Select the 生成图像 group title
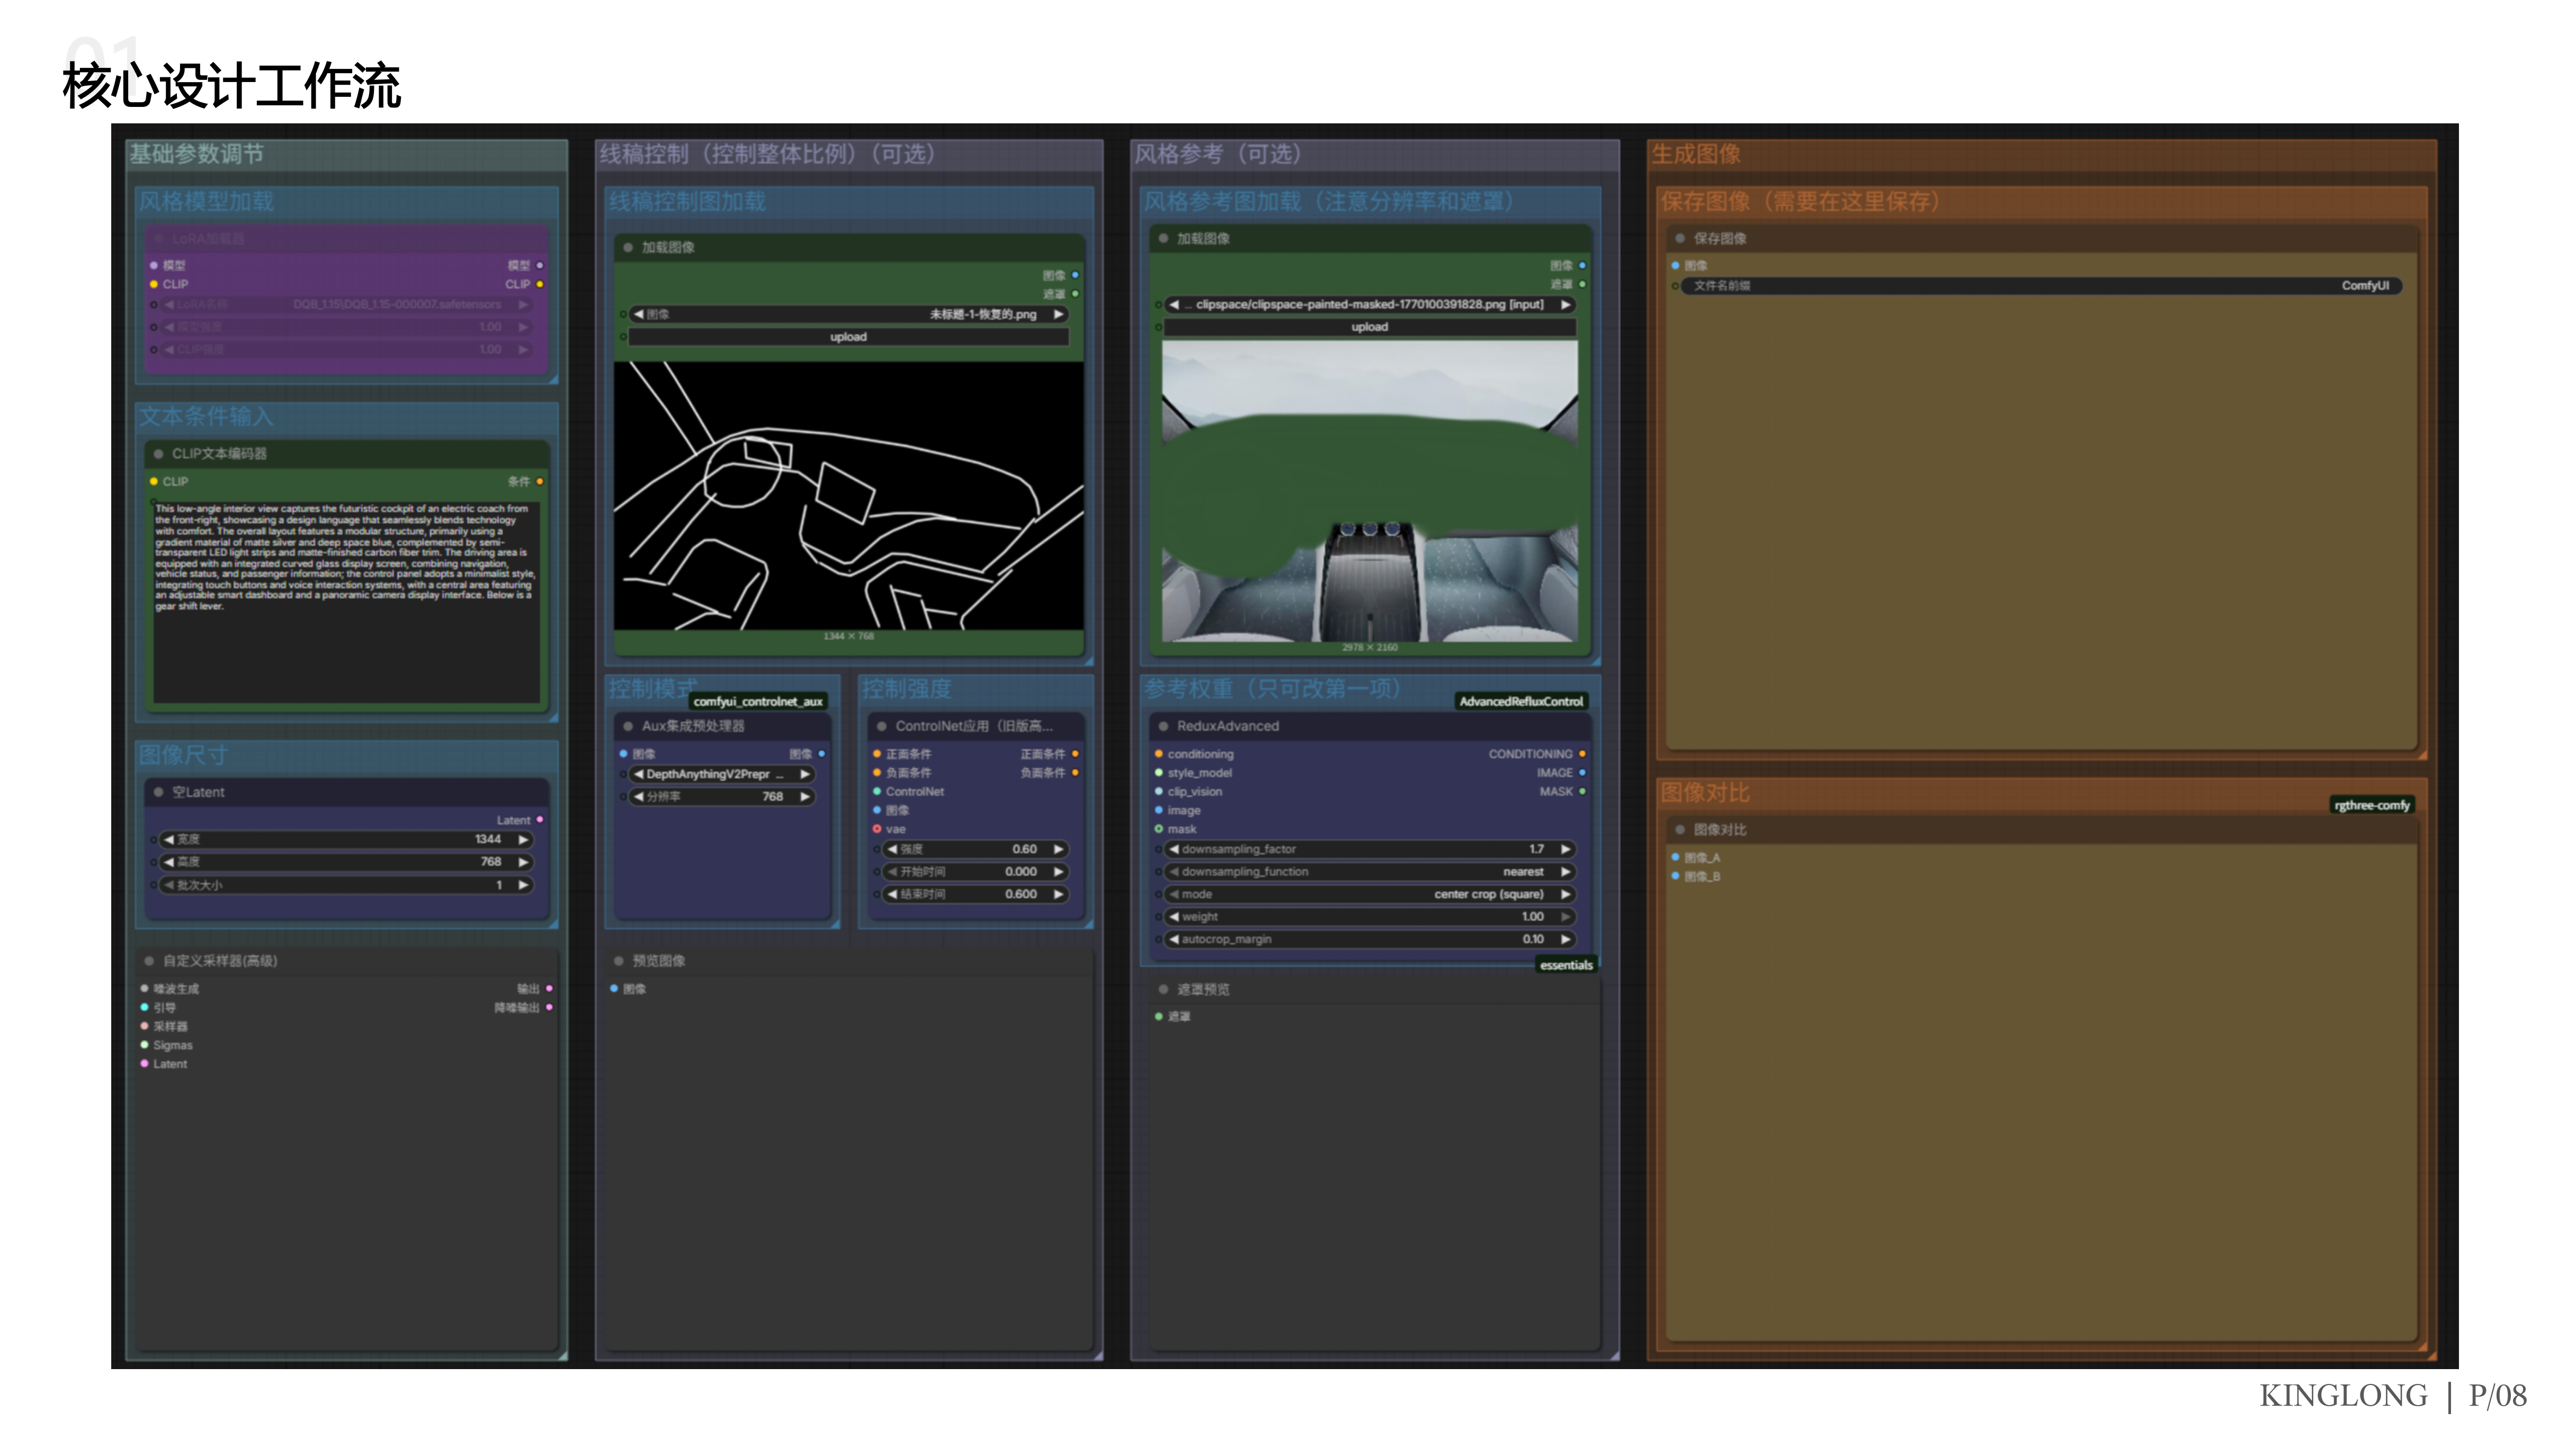2576x1448 pixels. (1696, 154)
